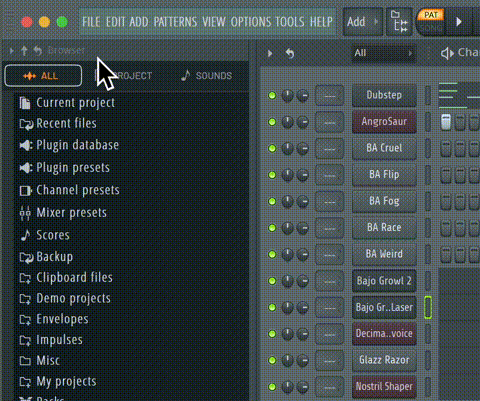The height and width of the screenshot is (401, 480).
Task: Click the browser collapse structure up-arrow icon
Action: [x=24, y=51]
